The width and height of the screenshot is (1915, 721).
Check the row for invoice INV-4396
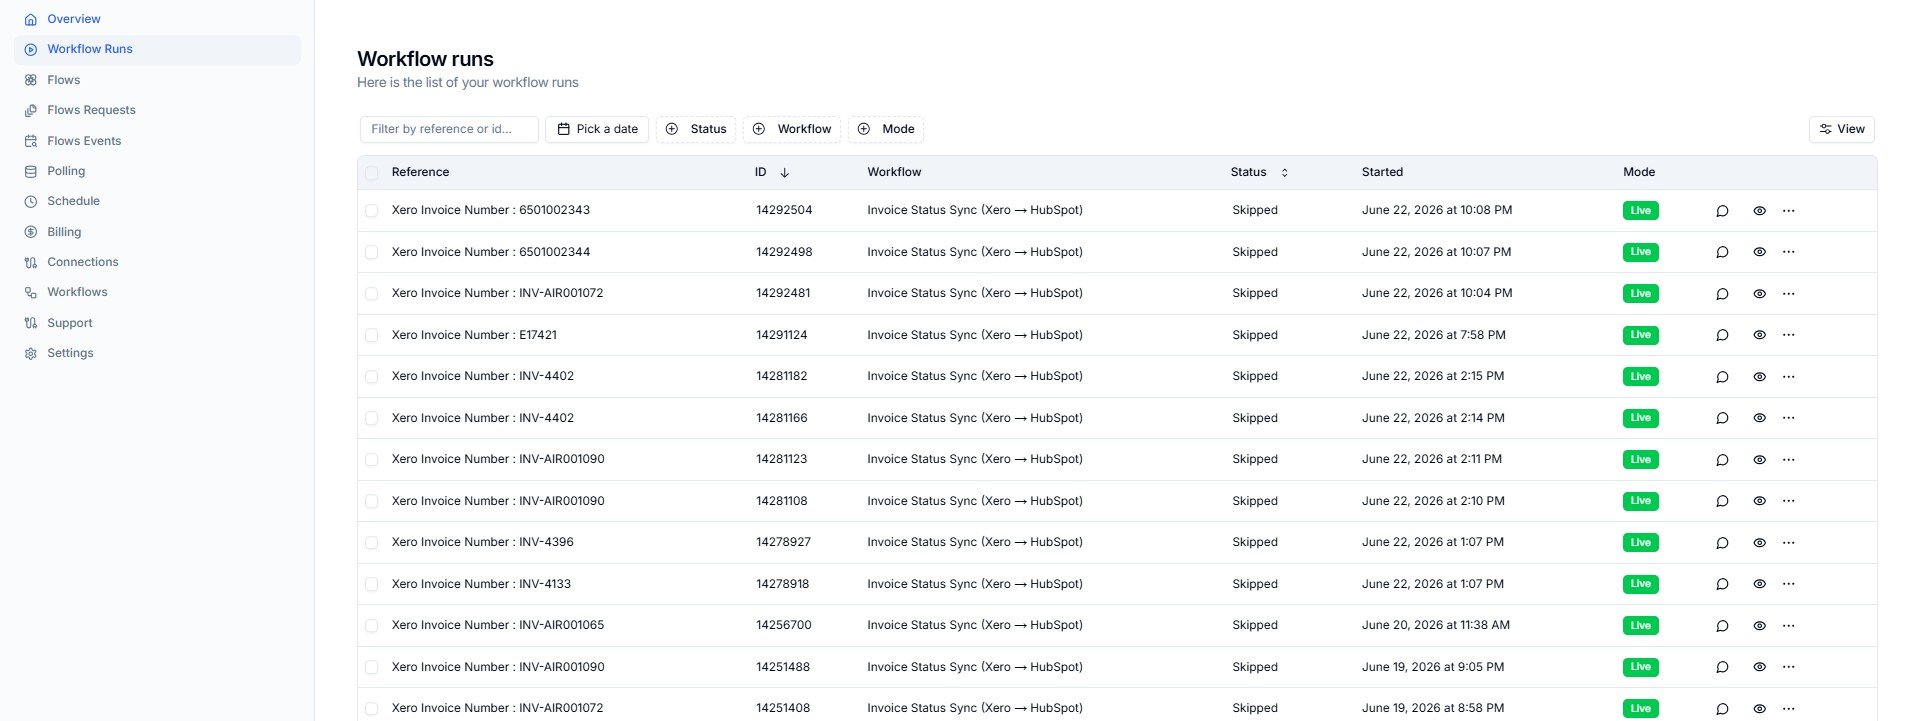[372, 543]
